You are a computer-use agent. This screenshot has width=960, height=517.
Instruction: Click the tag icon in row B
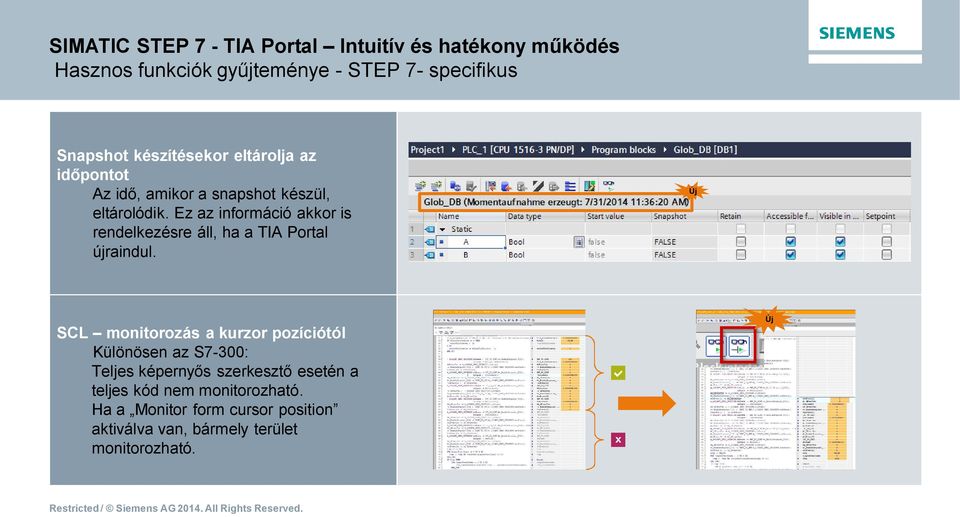tap(430, 255)
